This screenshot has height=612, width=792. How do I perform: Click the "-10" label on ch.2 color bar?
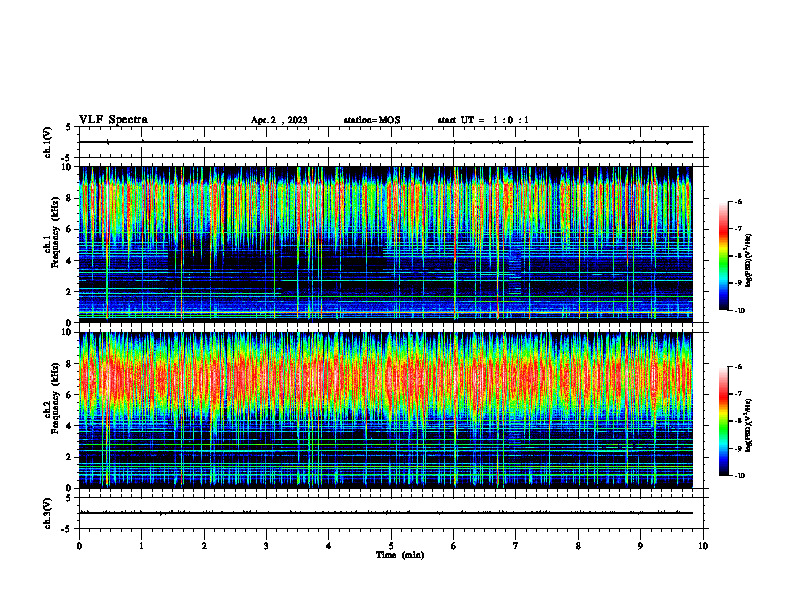tap(740, 476)
